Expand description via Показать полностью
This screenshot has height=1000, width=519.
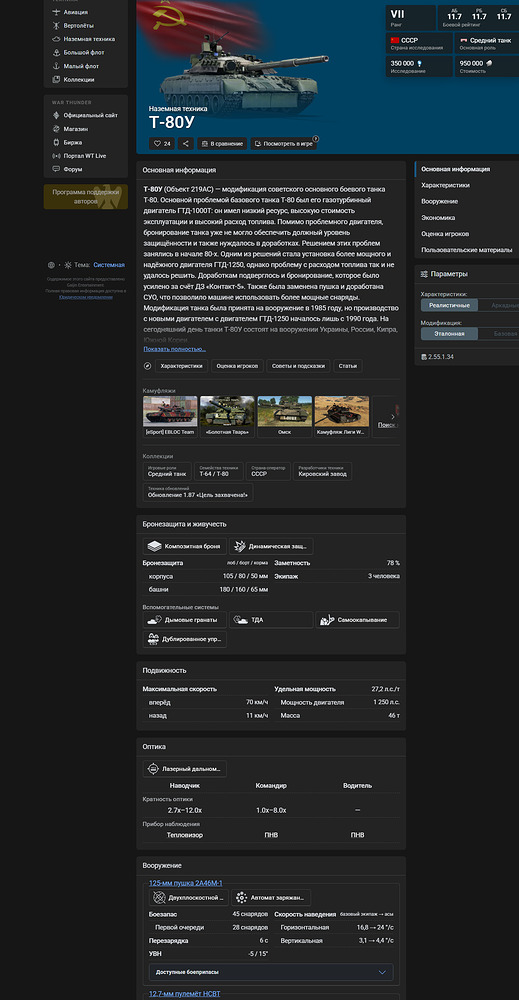(x=175, y=349)
